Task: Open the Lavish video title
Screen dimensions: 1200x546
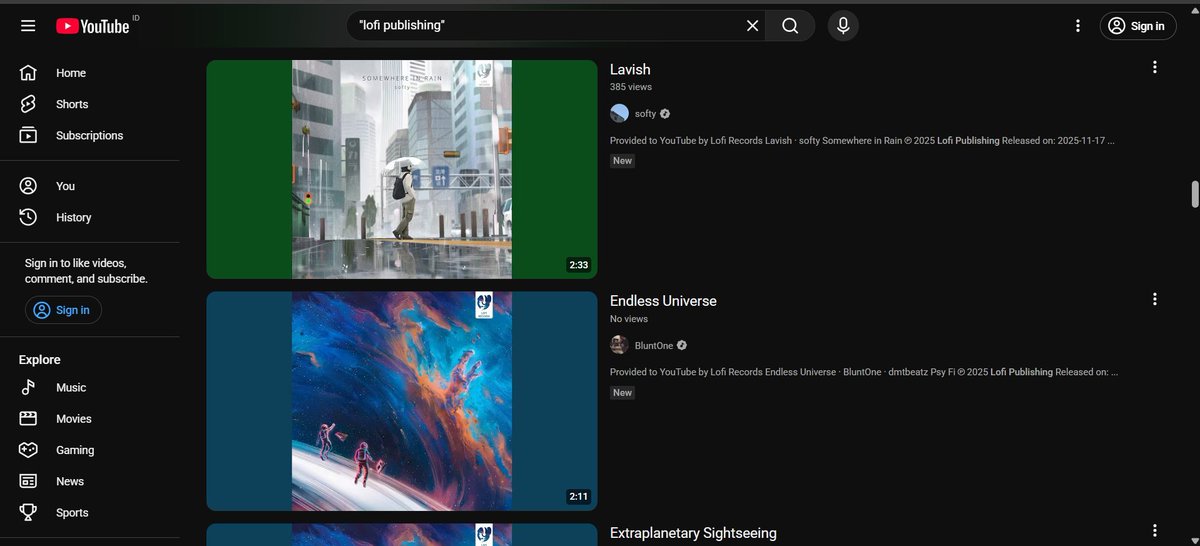Action: pyautogui.click(x=630, y=69)
